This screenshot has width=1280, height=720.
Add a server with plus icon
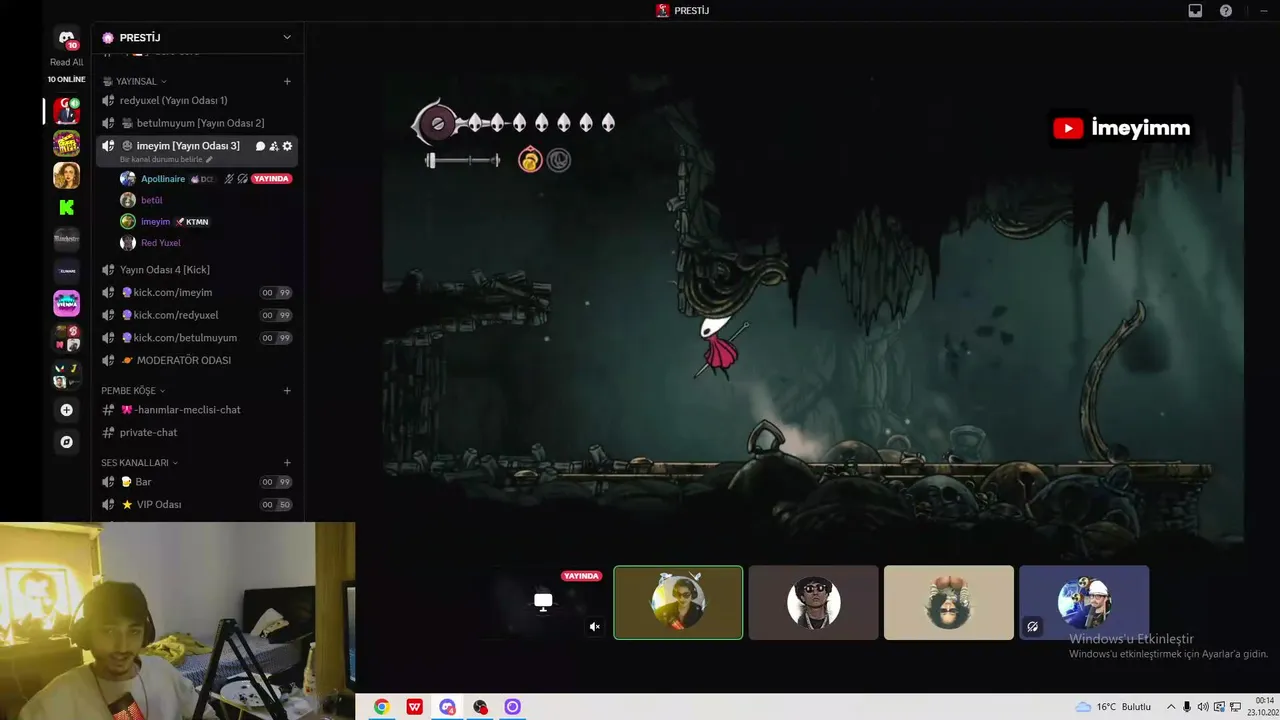coord(67,410)
